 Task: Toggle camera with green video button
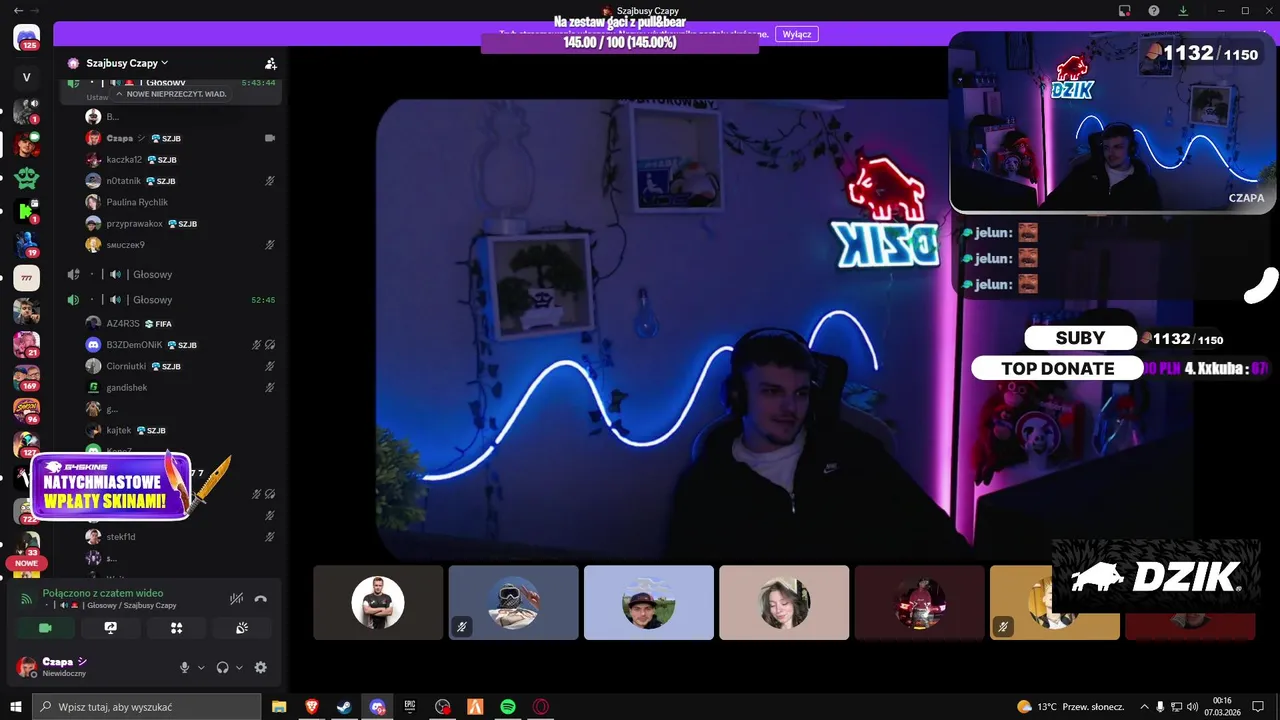[45, 628]
